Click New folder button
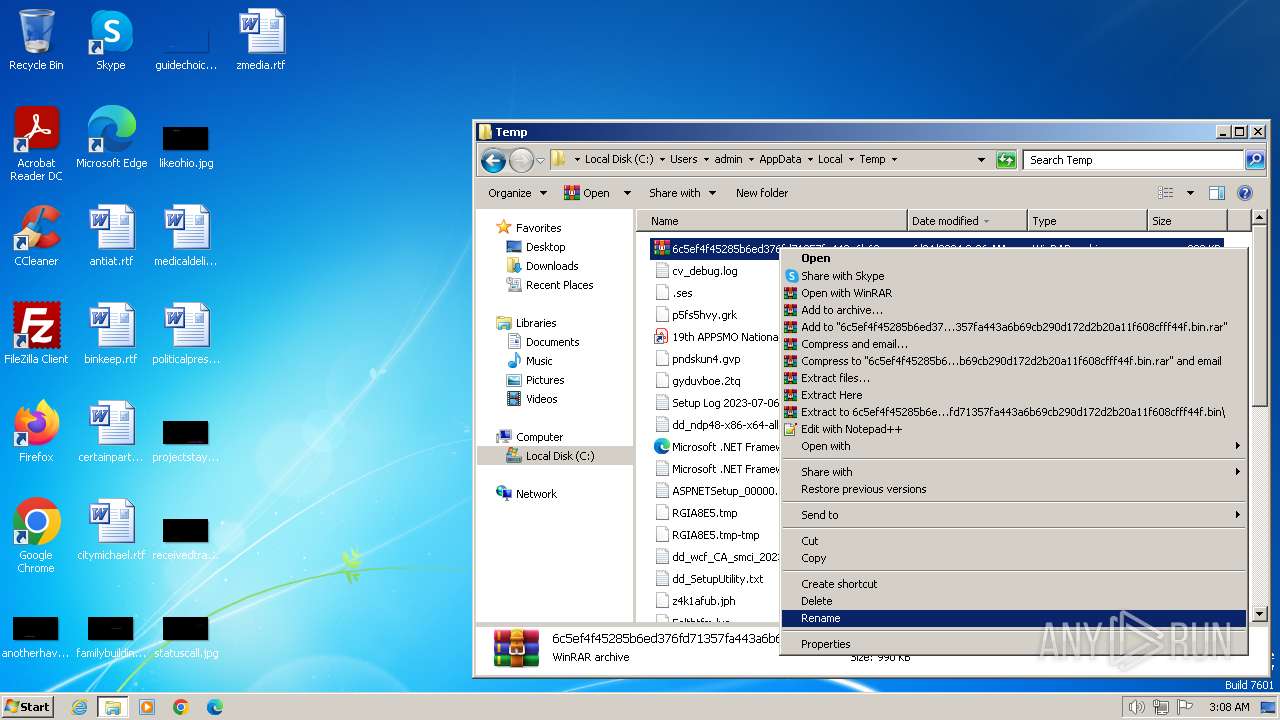Viewport: 1280px width, 720px height. (x=762, y=193)
